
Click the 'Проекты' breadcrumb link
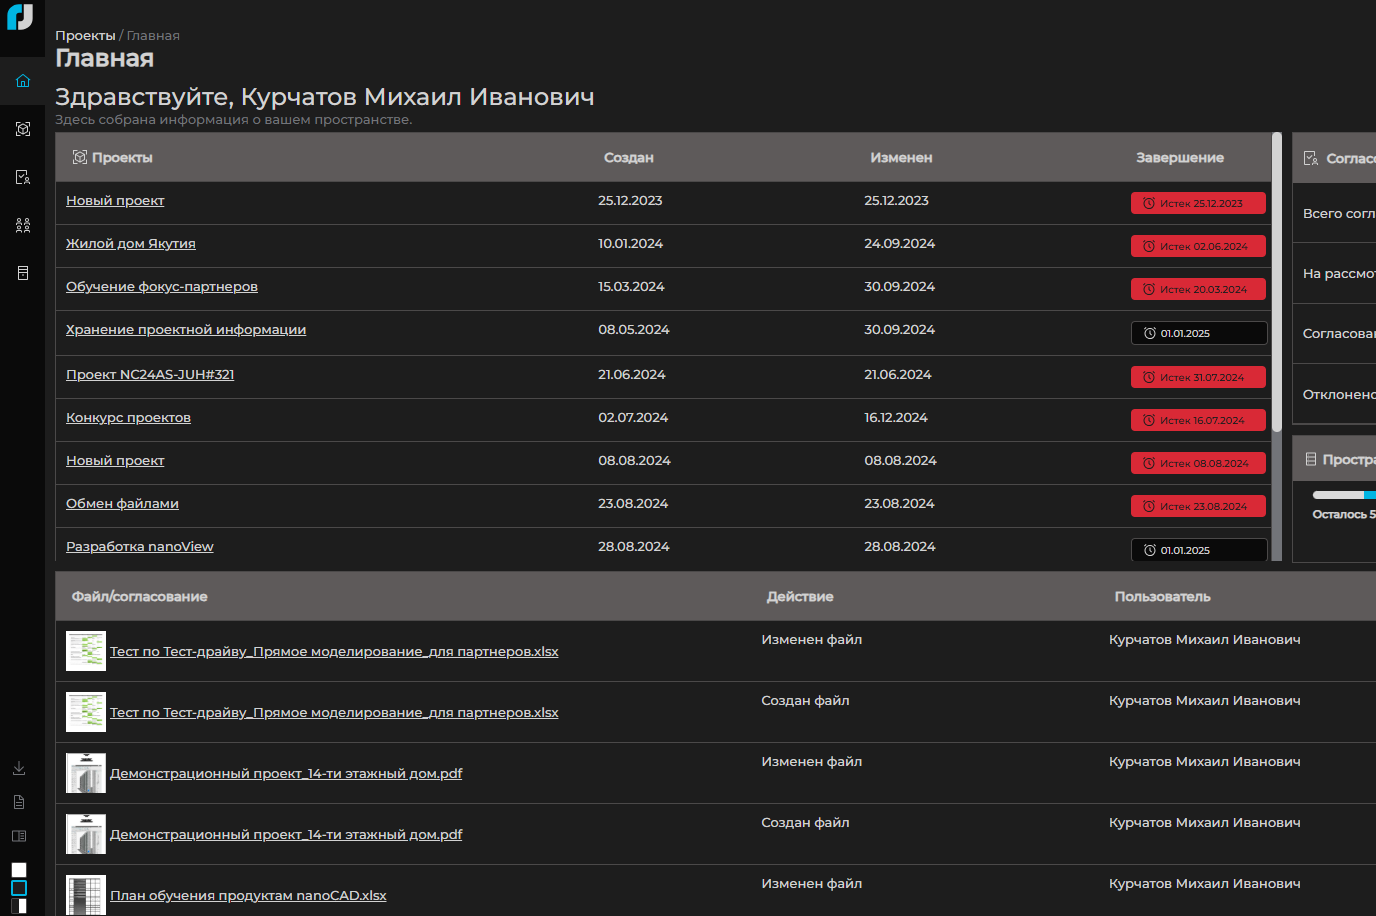85,36
